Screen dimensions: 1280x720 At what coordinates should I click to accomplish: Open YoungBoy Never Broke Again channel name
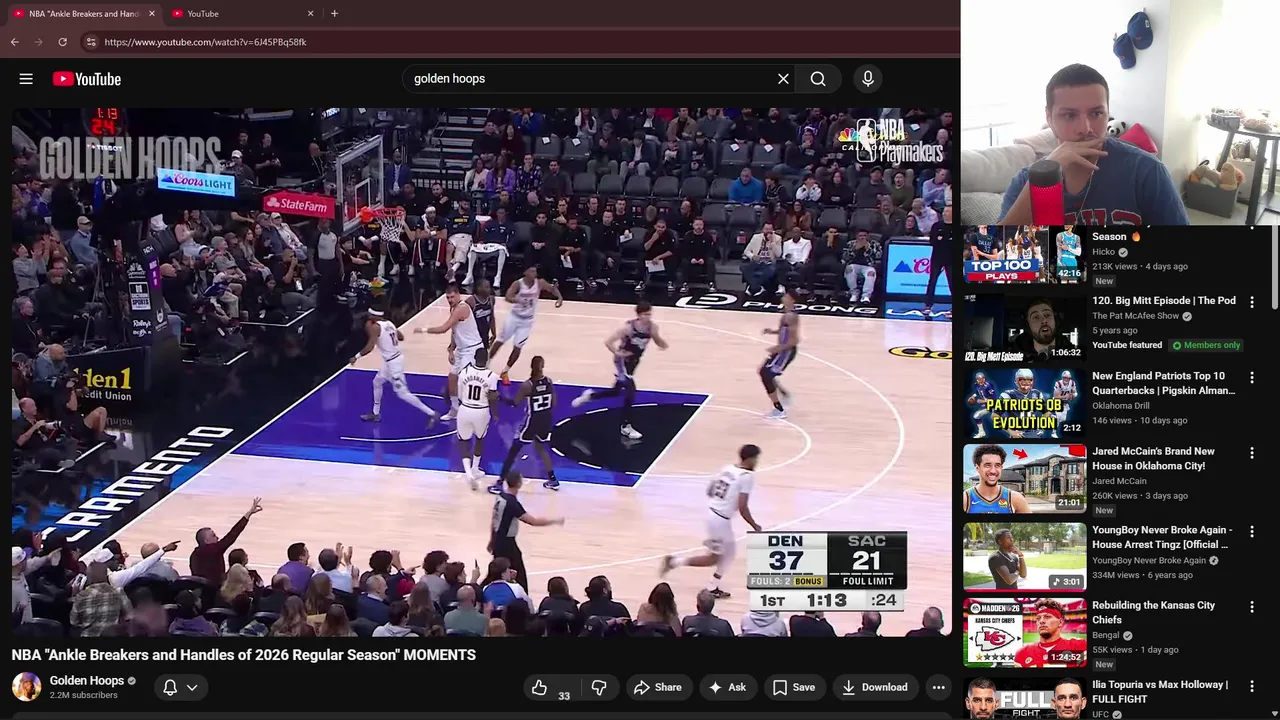click(x=1148, y=560)
